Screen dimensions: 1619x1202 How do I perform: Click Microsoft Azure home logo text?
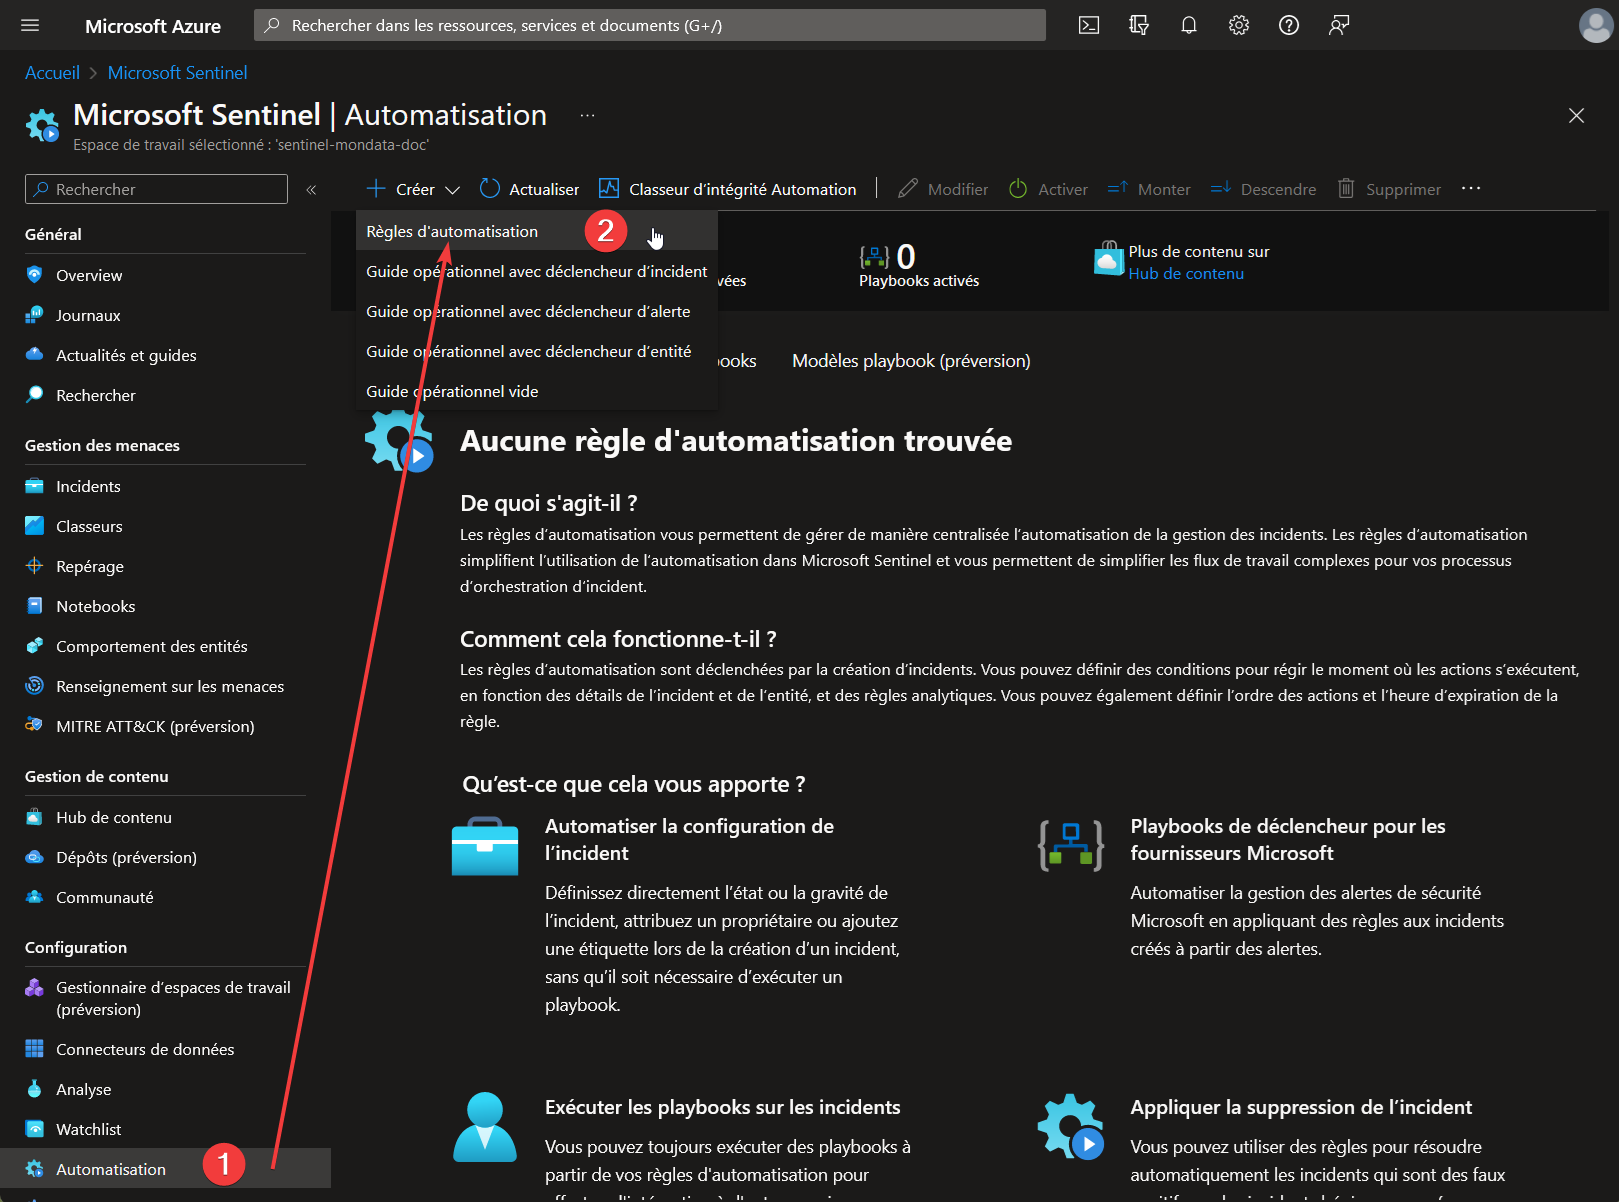[x=153, y=26]
